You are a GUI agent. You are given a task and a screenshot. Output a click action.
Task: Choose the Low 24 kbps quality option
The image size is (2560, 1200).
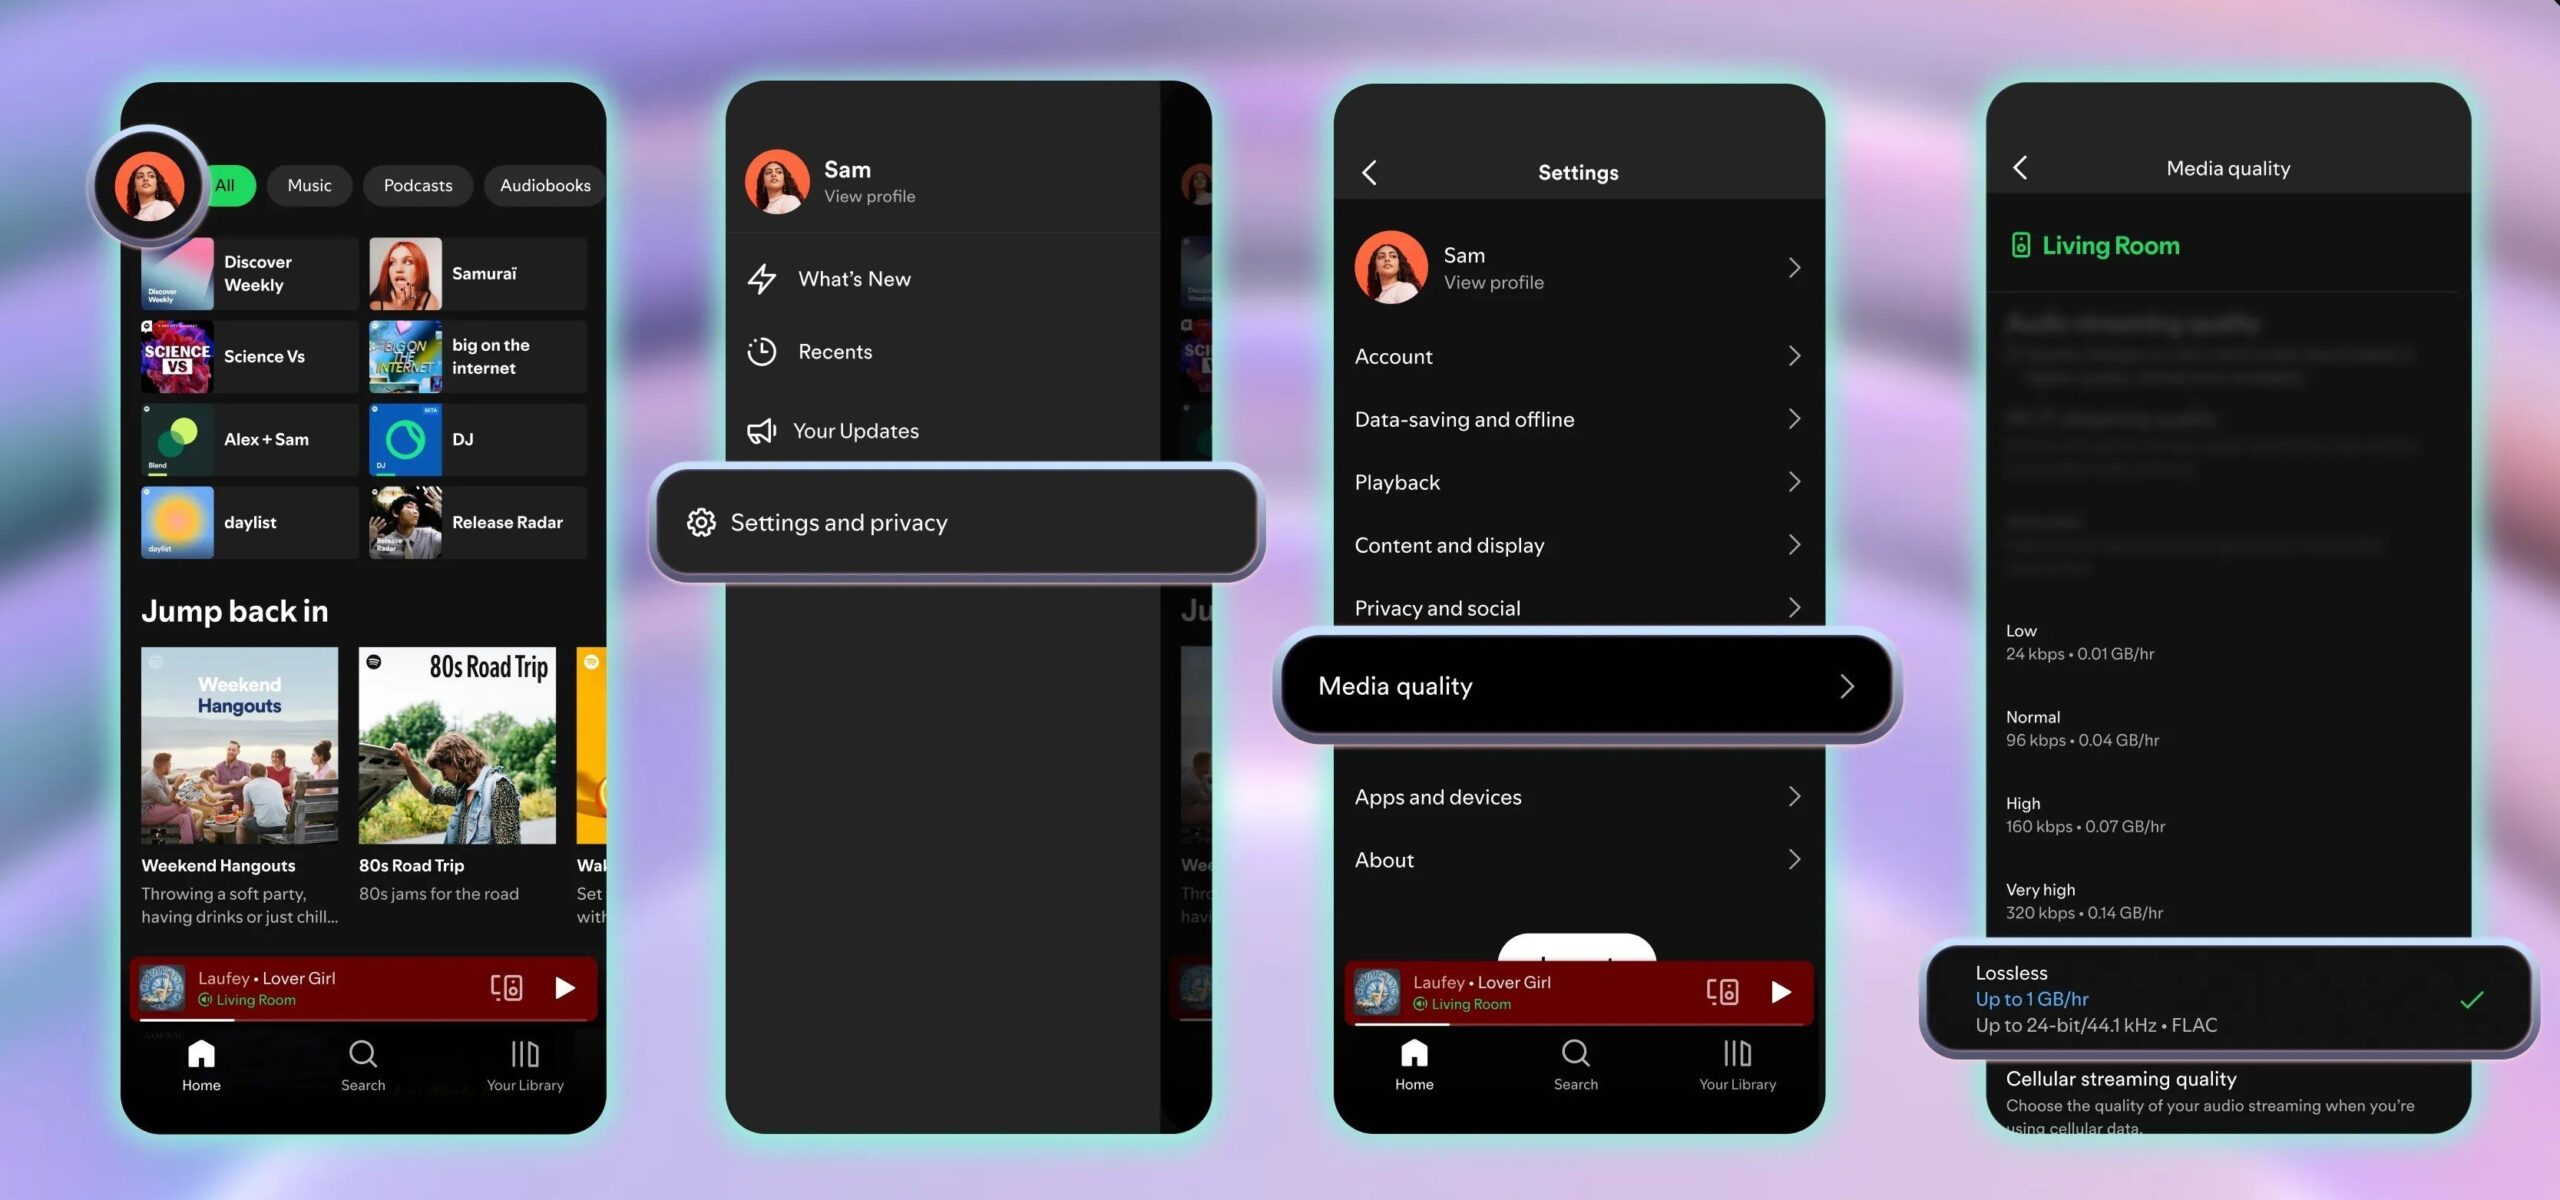(x=2080, y=642)
